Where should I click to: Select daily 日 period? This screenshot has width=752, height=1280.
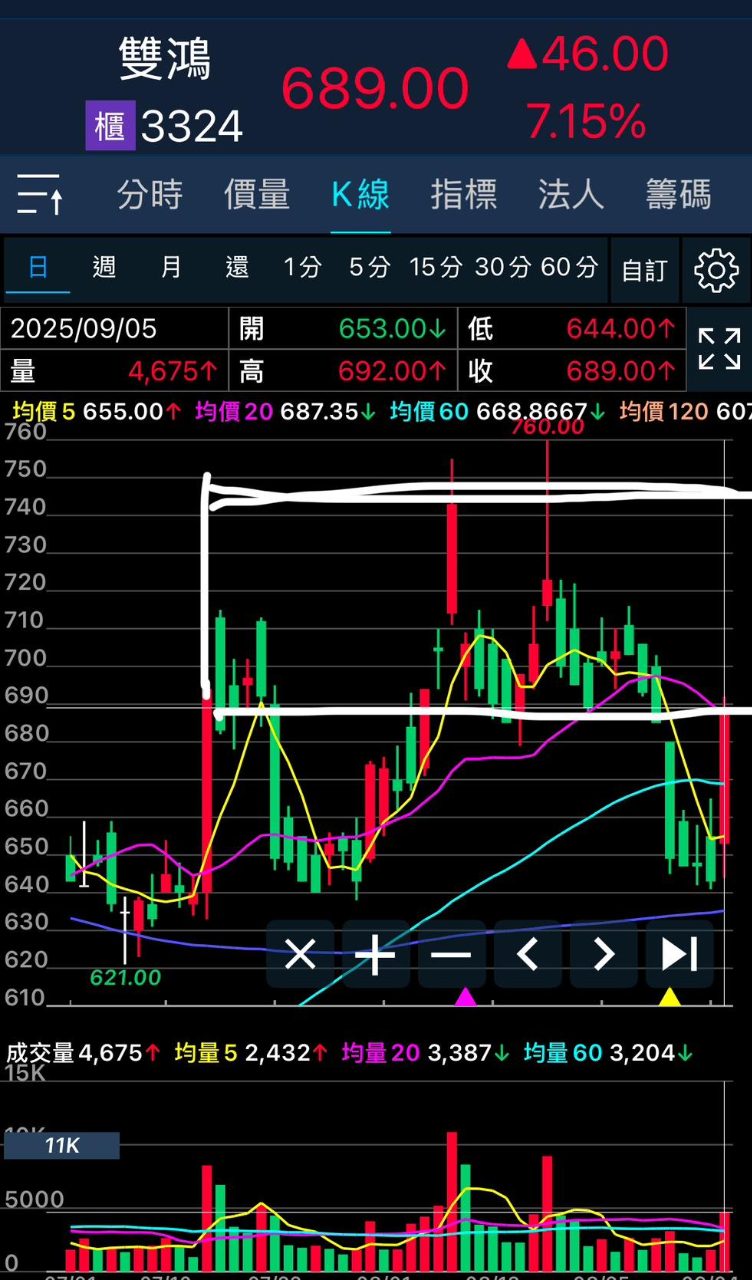pos(38,267)
